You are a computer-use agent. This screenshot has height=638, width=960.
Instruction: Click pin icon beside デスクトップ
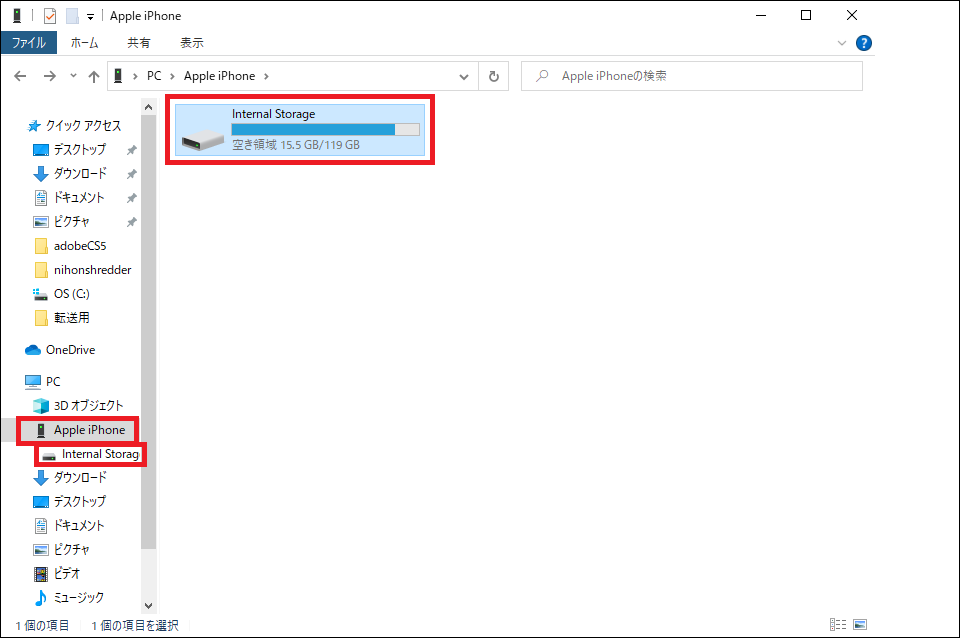coord(131,150)
